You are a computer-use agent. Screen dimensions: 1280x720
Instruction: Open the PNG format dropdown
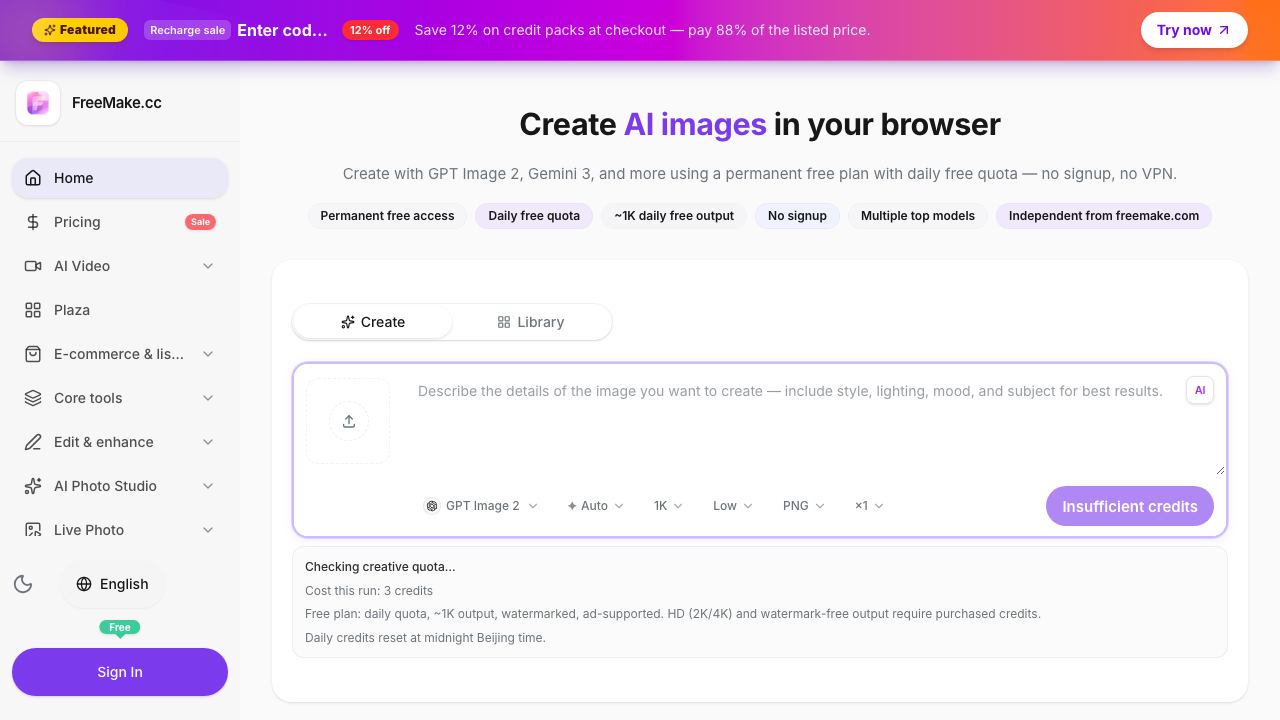(x=803, y=506)
